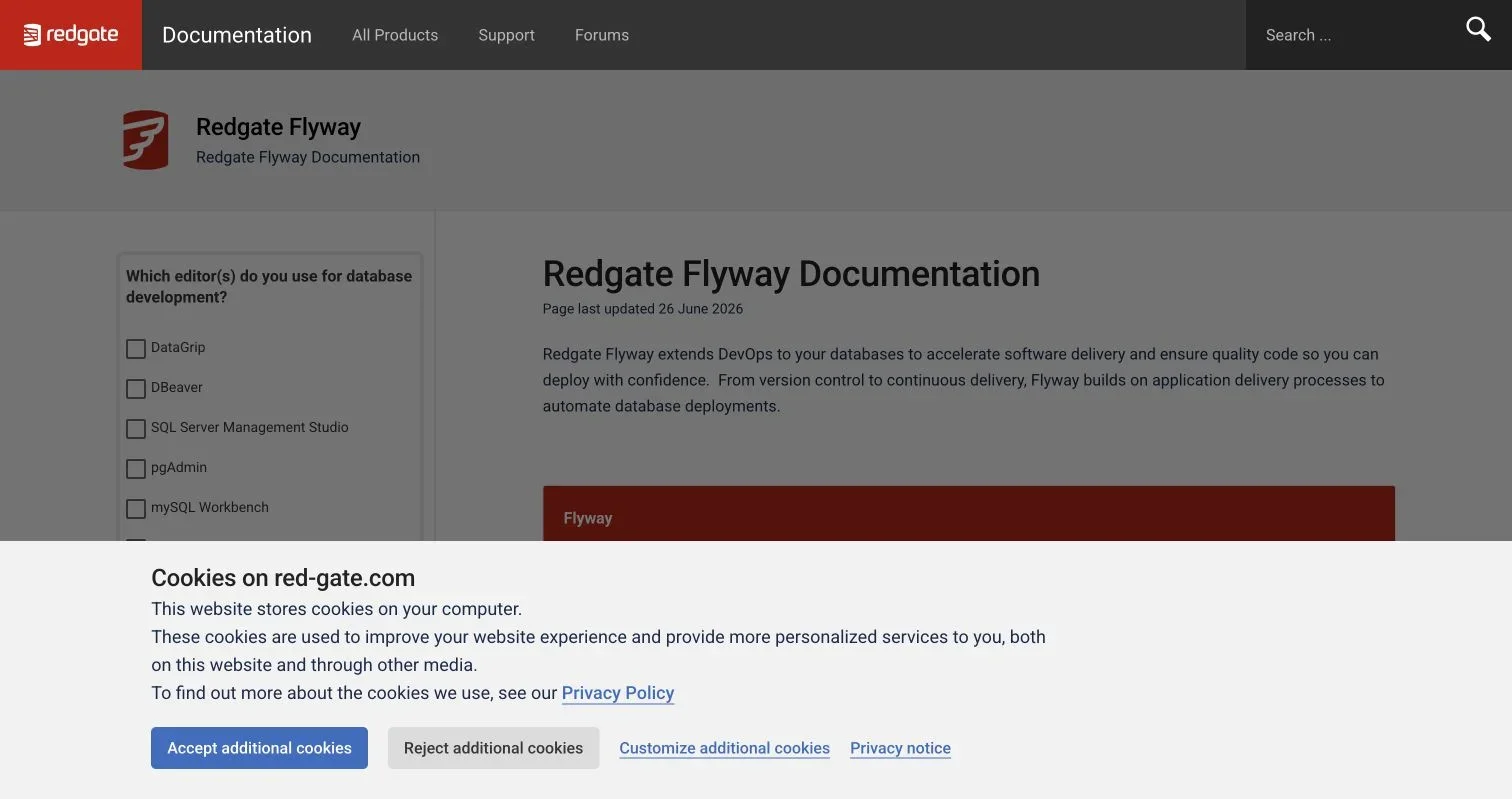Check the DataGrip checkbox

(136, 348)
